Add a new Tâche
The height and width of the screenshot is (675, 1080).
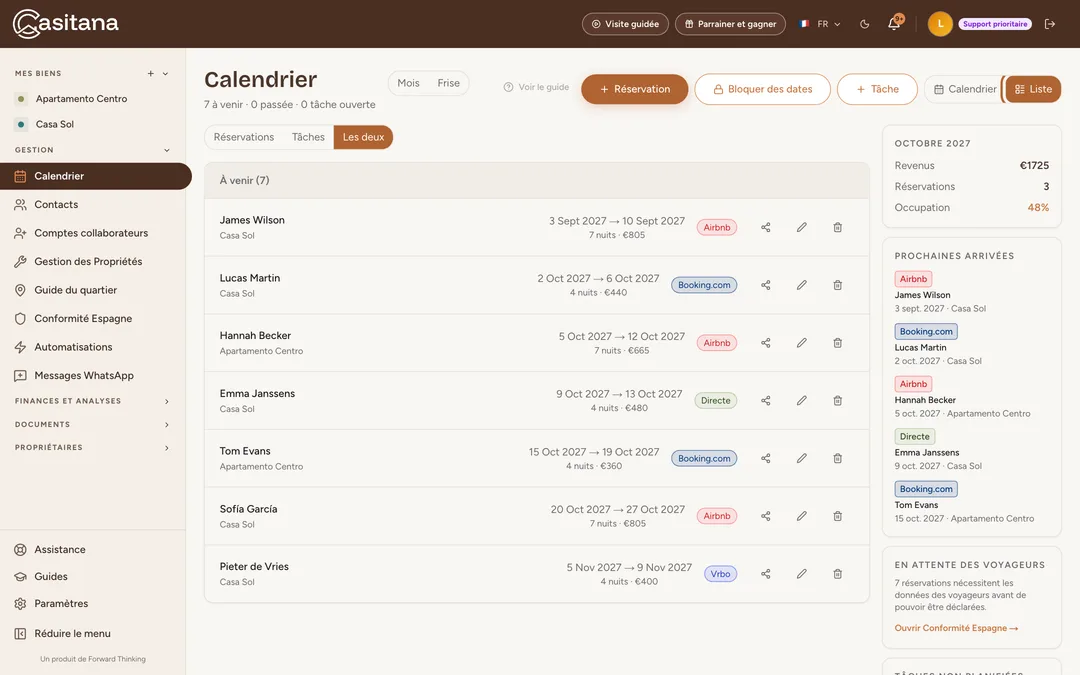click(x=878, y=90)
